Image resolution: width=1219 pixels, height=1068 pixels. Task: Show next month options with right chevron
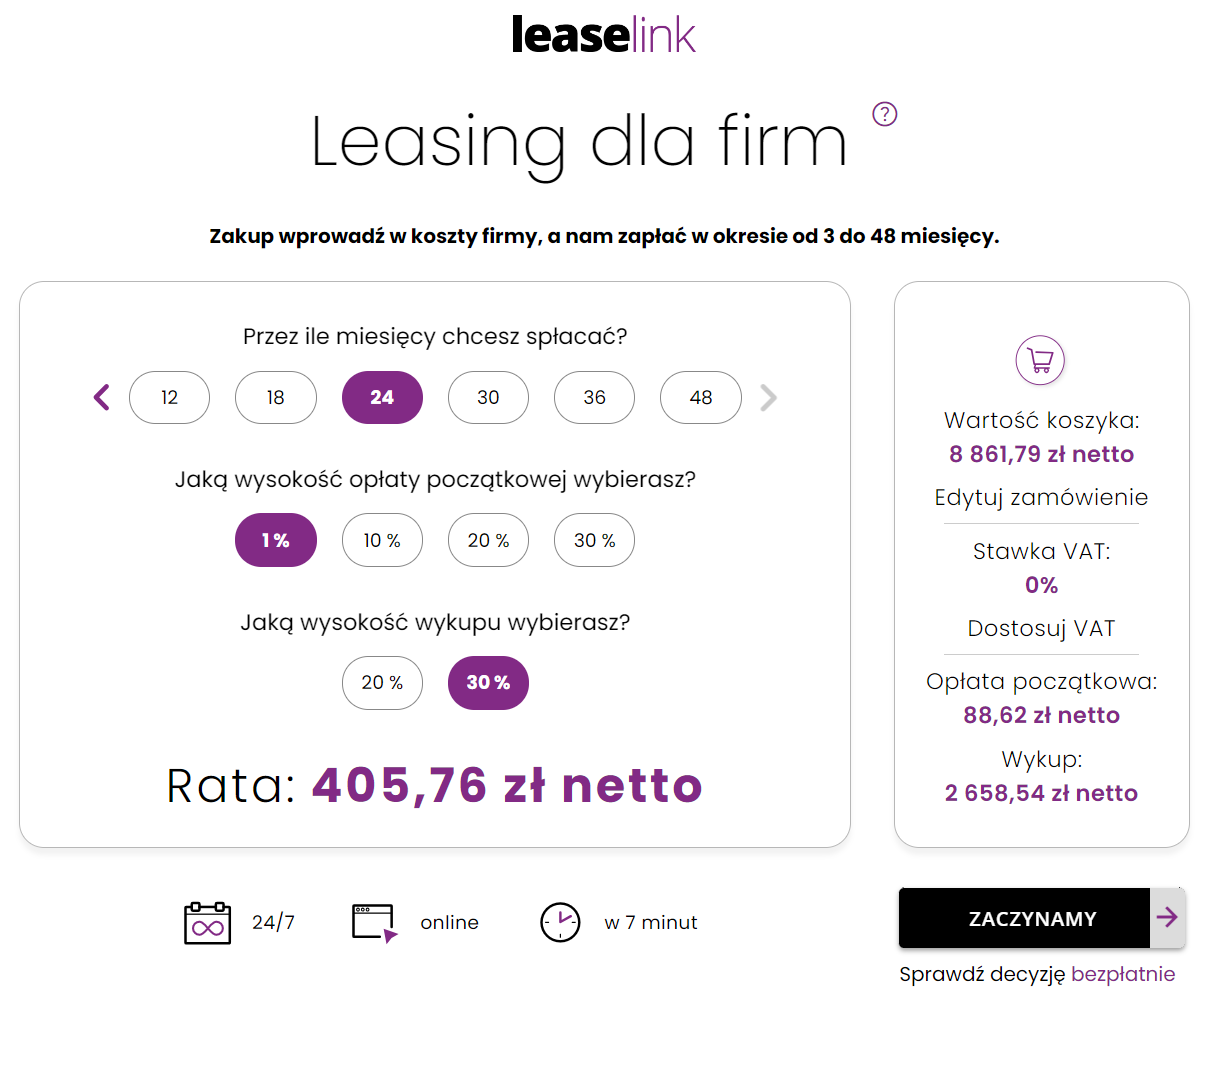click(x=768, y=398)
